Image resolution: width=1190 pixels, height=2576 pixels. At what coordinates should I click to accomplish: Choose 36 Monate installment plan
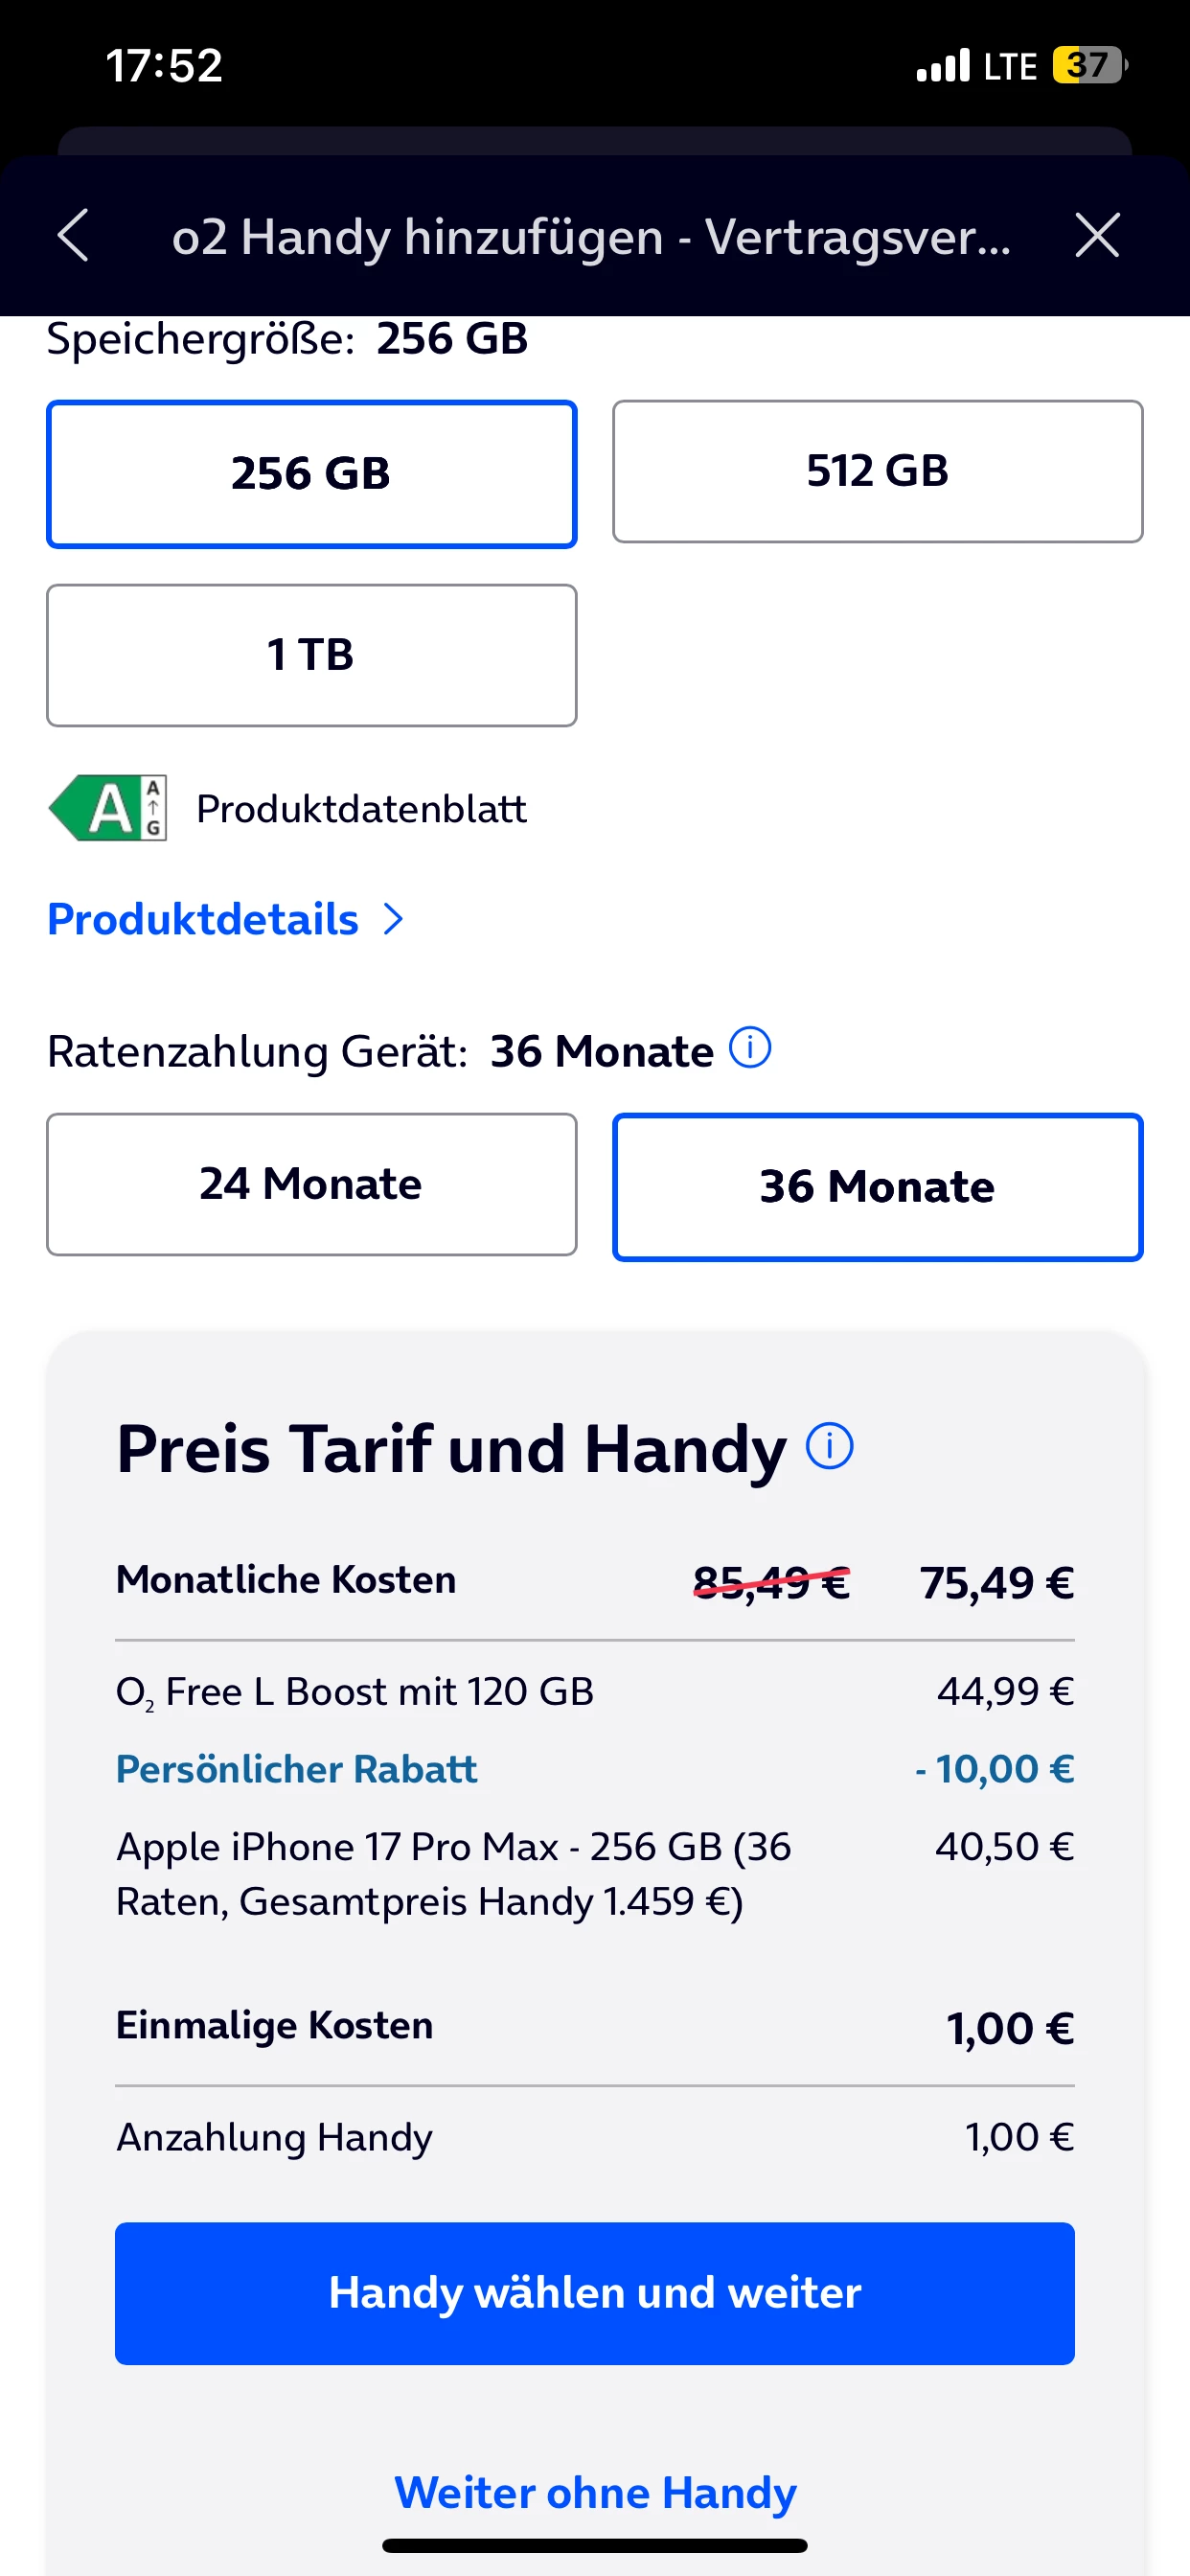[878, 1187]
